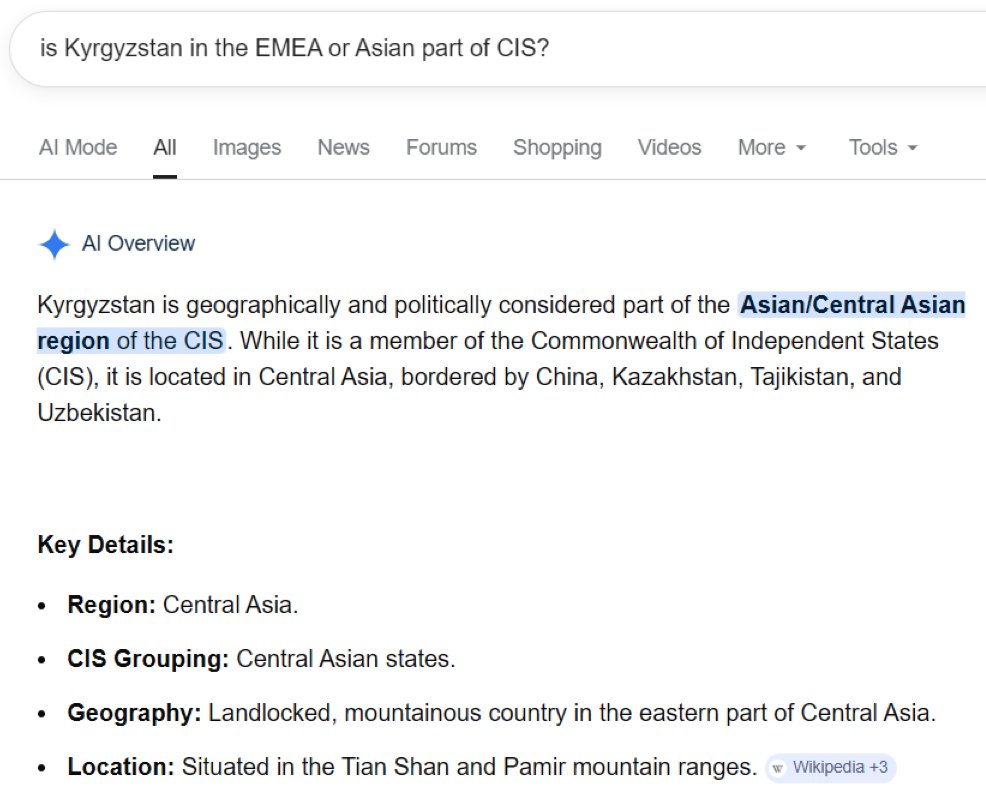This screenshot has width=986, height=795.
Task: Click the highlighted 'Asian/Central Asian' text
Action: point(853,305)
